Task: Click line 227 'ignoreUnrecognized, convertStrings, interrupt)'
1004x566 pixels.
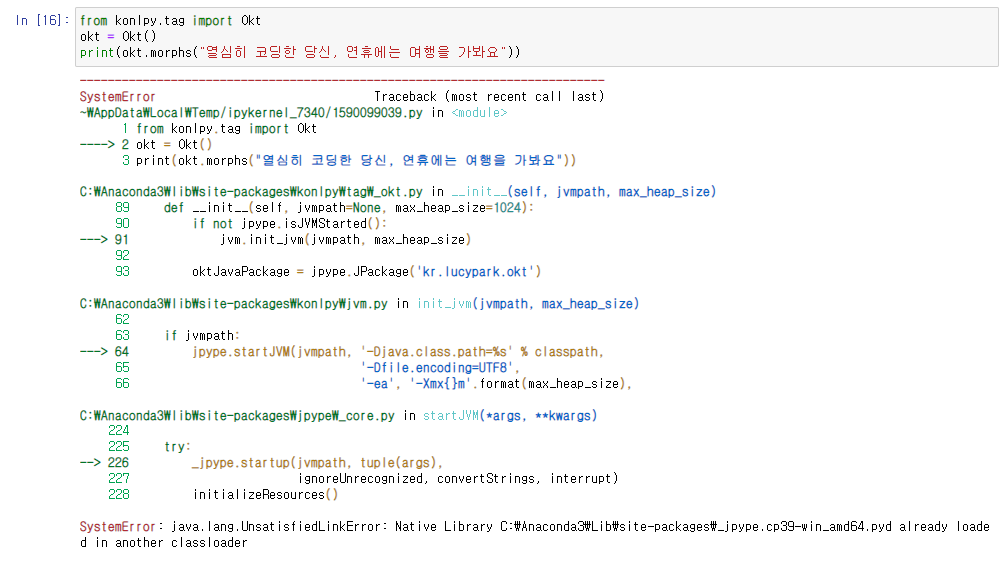Action: pos(458,479)
